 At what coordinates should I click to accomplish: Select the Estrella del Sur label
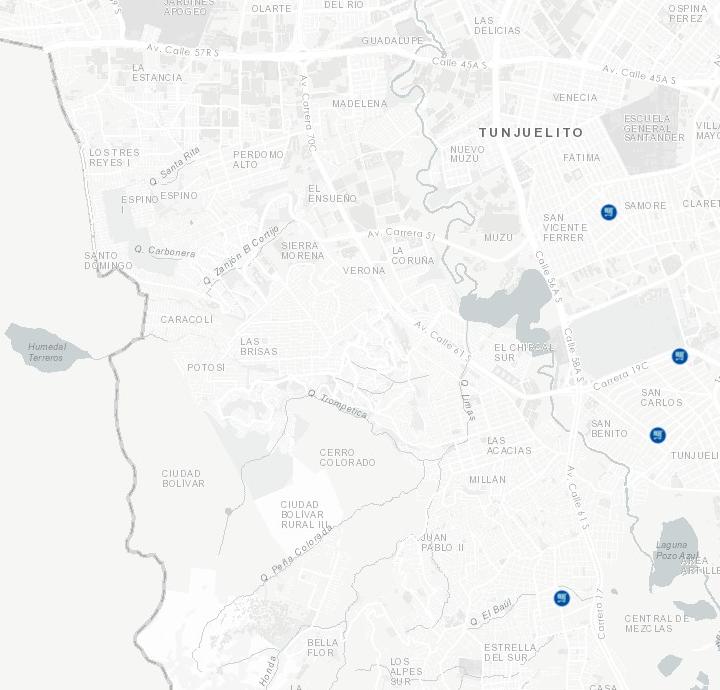(510, 652)
